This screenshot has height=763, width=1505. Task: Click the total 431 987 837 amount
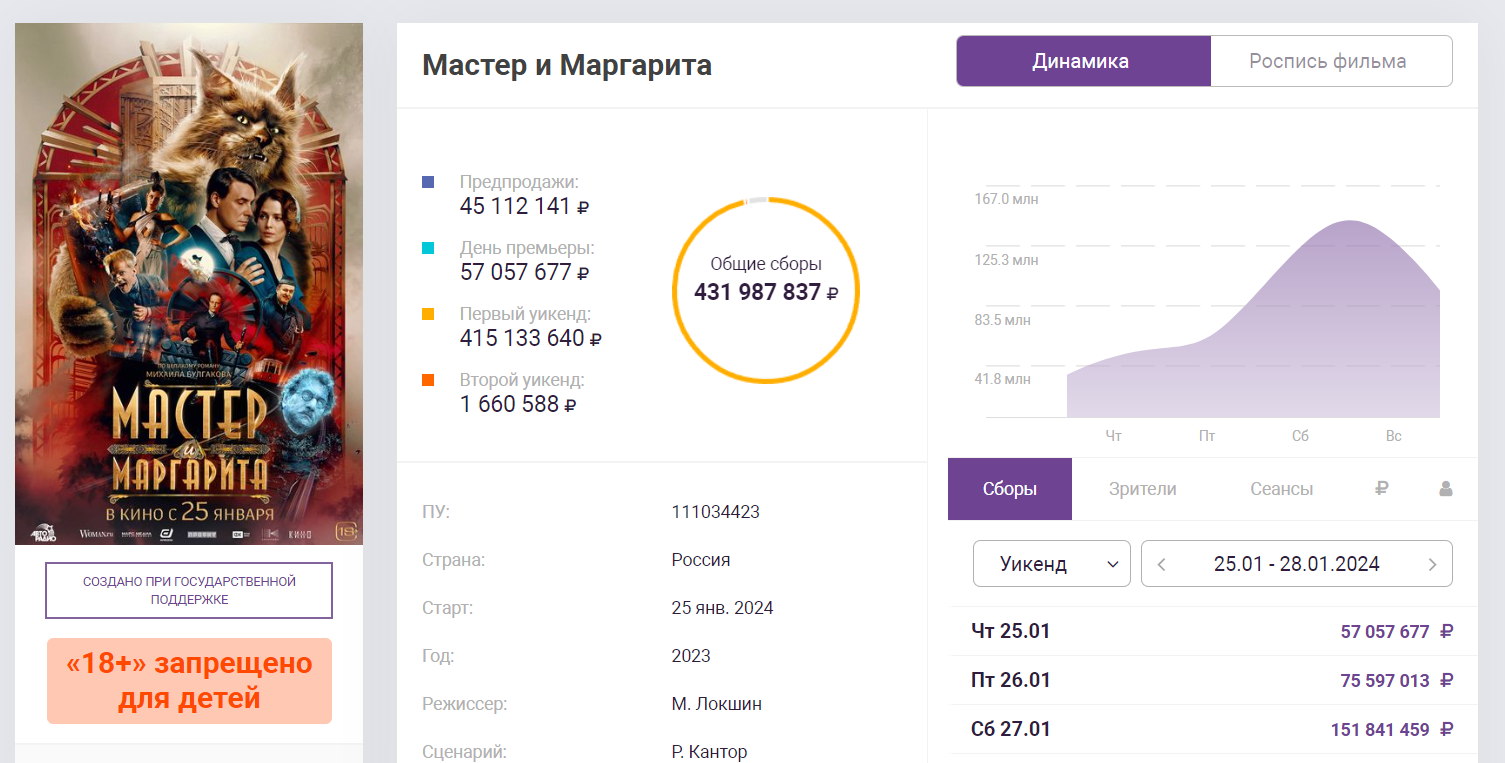(766, 292)
